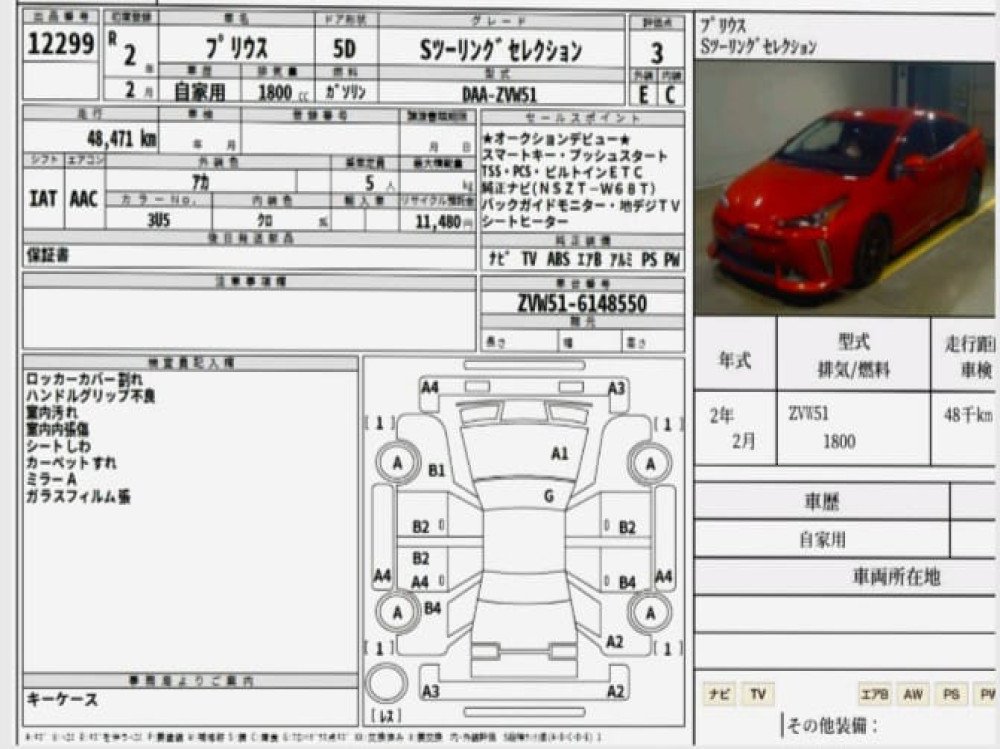Click the 3U5 color code cell

coord(157,221)
